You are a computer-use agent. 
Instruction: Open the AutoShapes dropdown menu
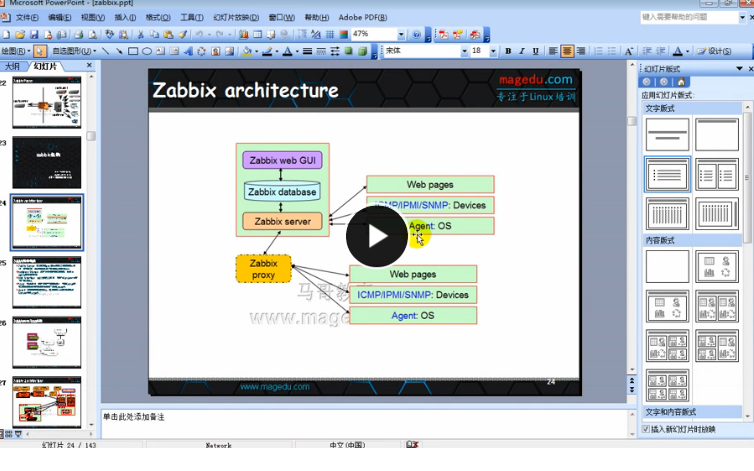pos(74,51)
